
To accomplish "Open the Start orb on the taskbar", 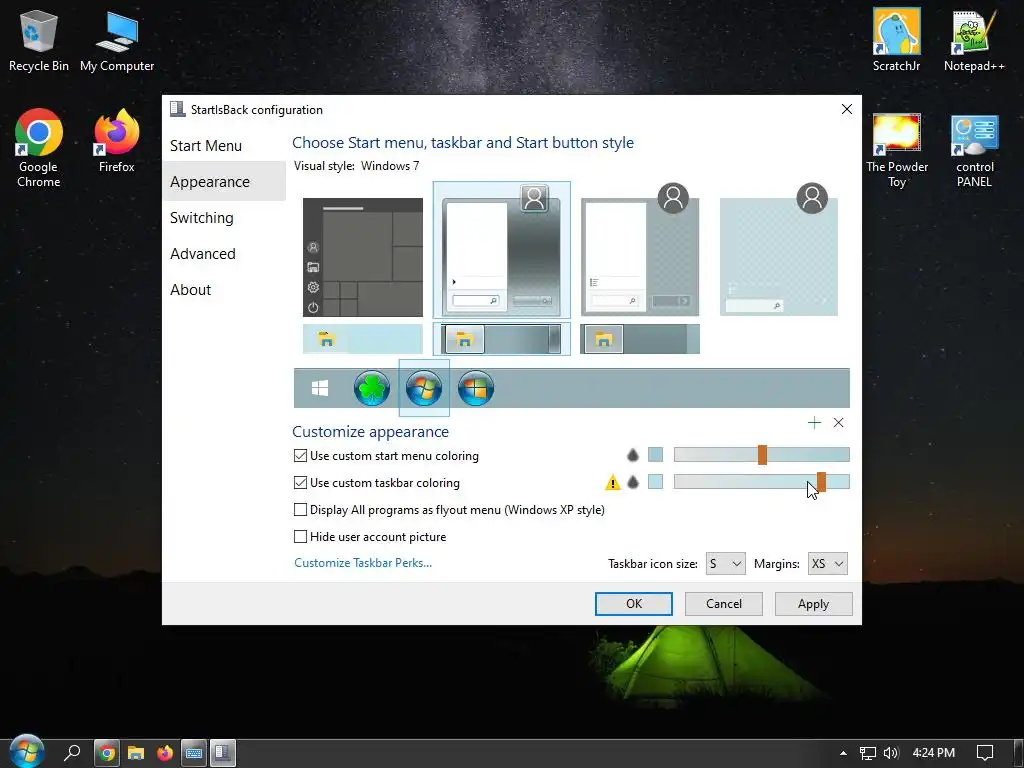I will pyautogui.click(x=26, y=752).
